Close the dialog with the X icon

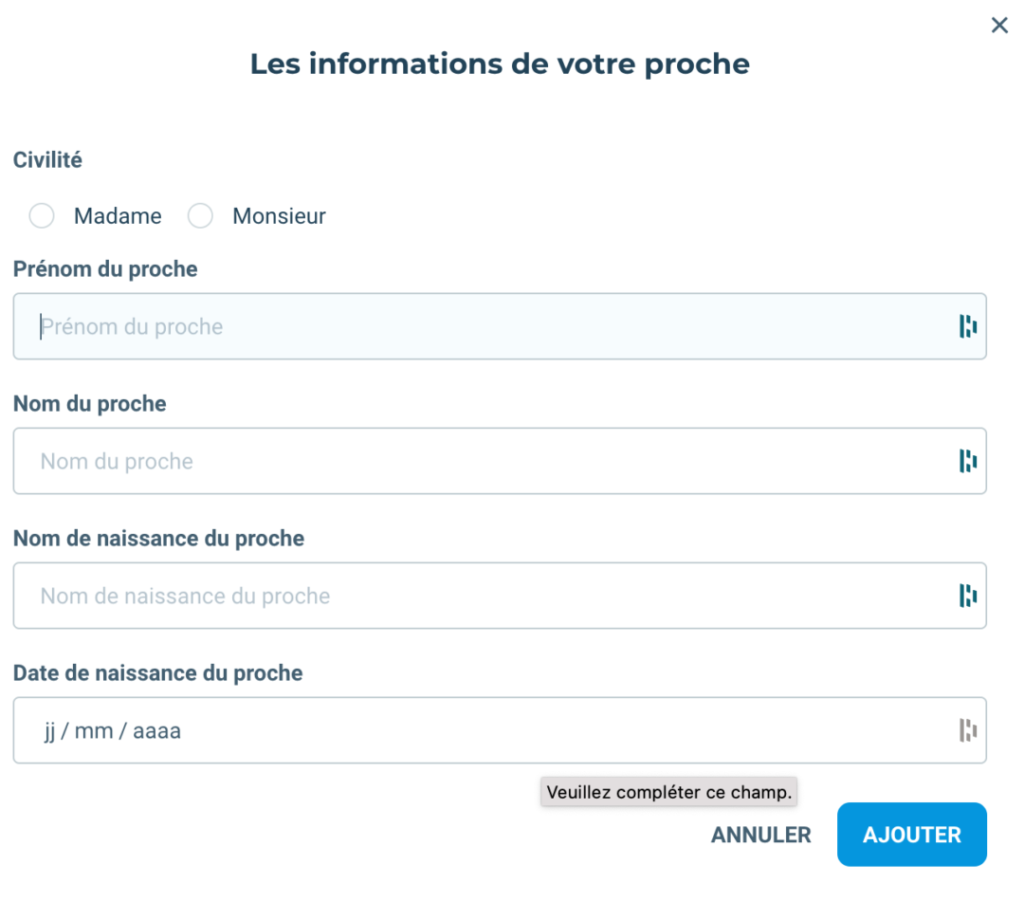[999, 26]
